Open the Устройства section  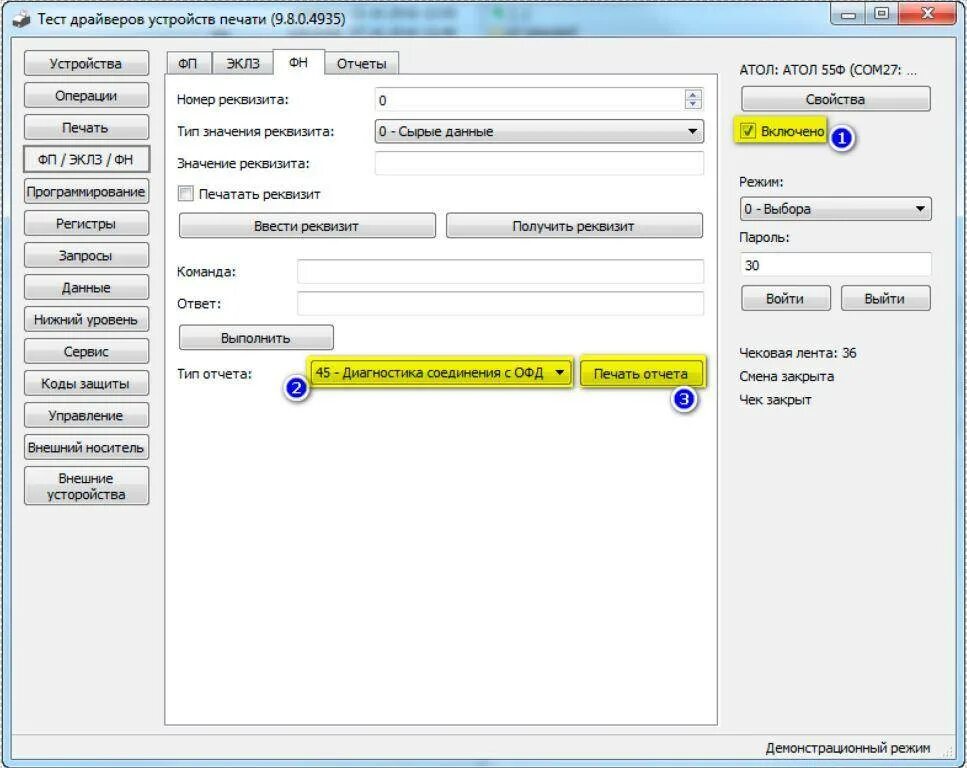(x=86, y=64)
